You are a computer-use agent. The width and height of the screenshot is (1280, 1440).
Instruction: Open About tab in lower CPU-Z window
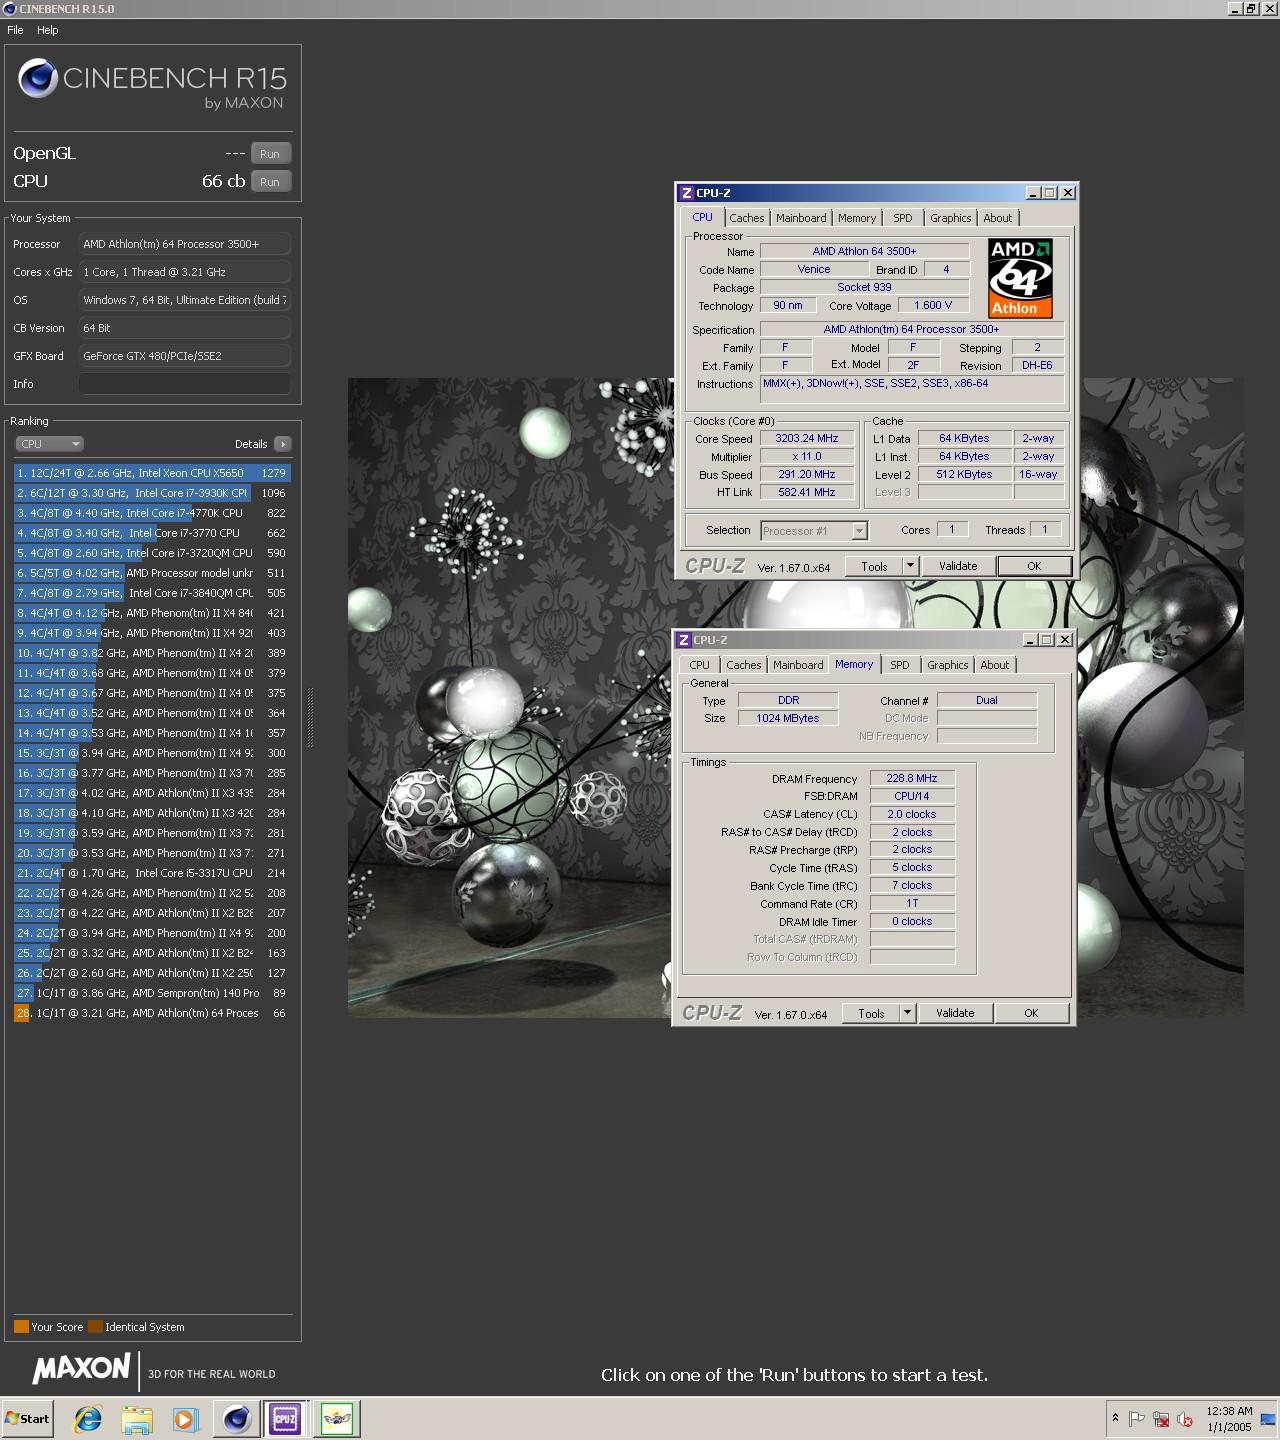(x=994, y=665)
